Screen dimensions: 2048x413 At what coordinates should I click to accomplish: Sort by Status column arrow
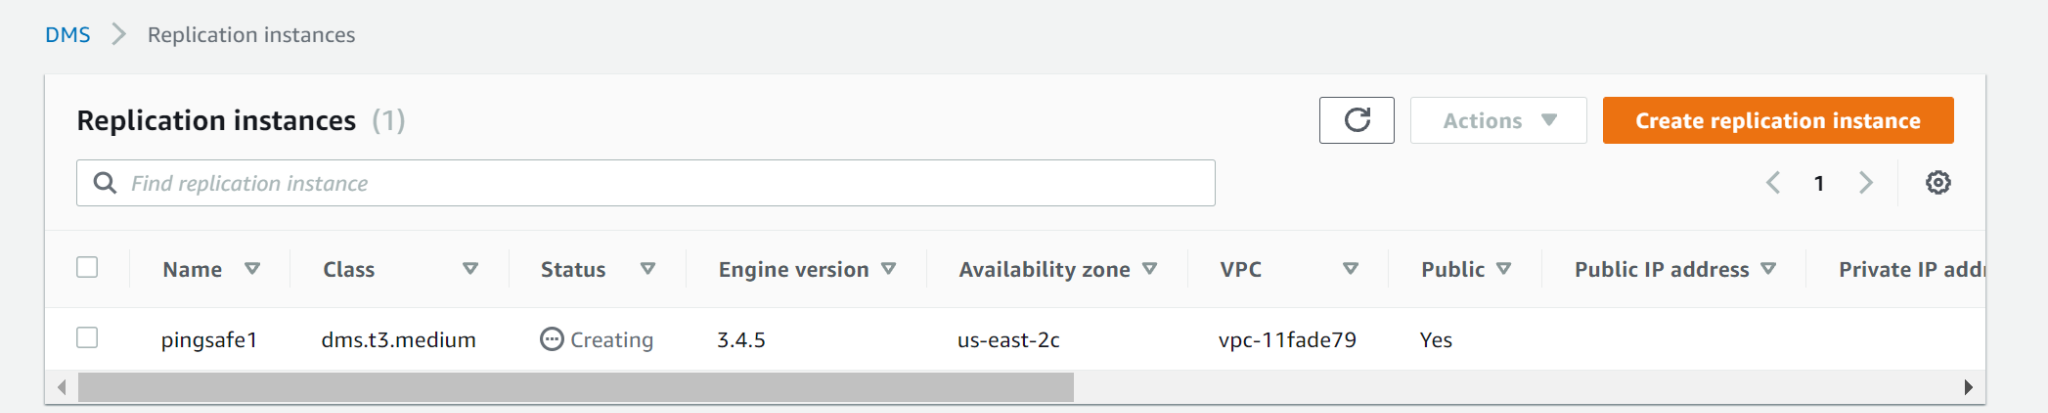(x=648, y=269)
